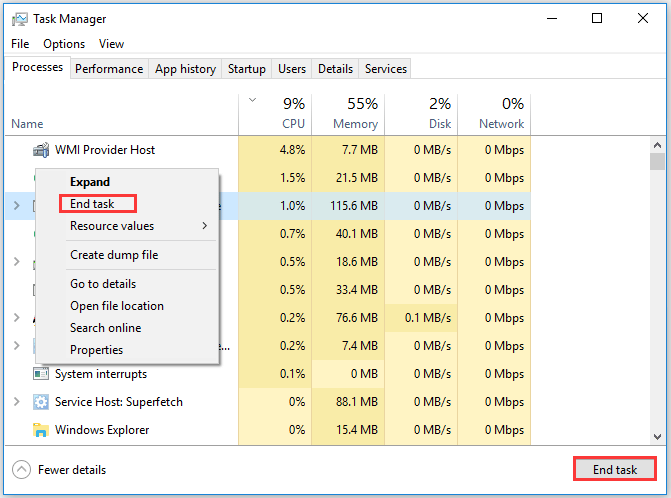Click the 33.4 MB memory value

357,290
